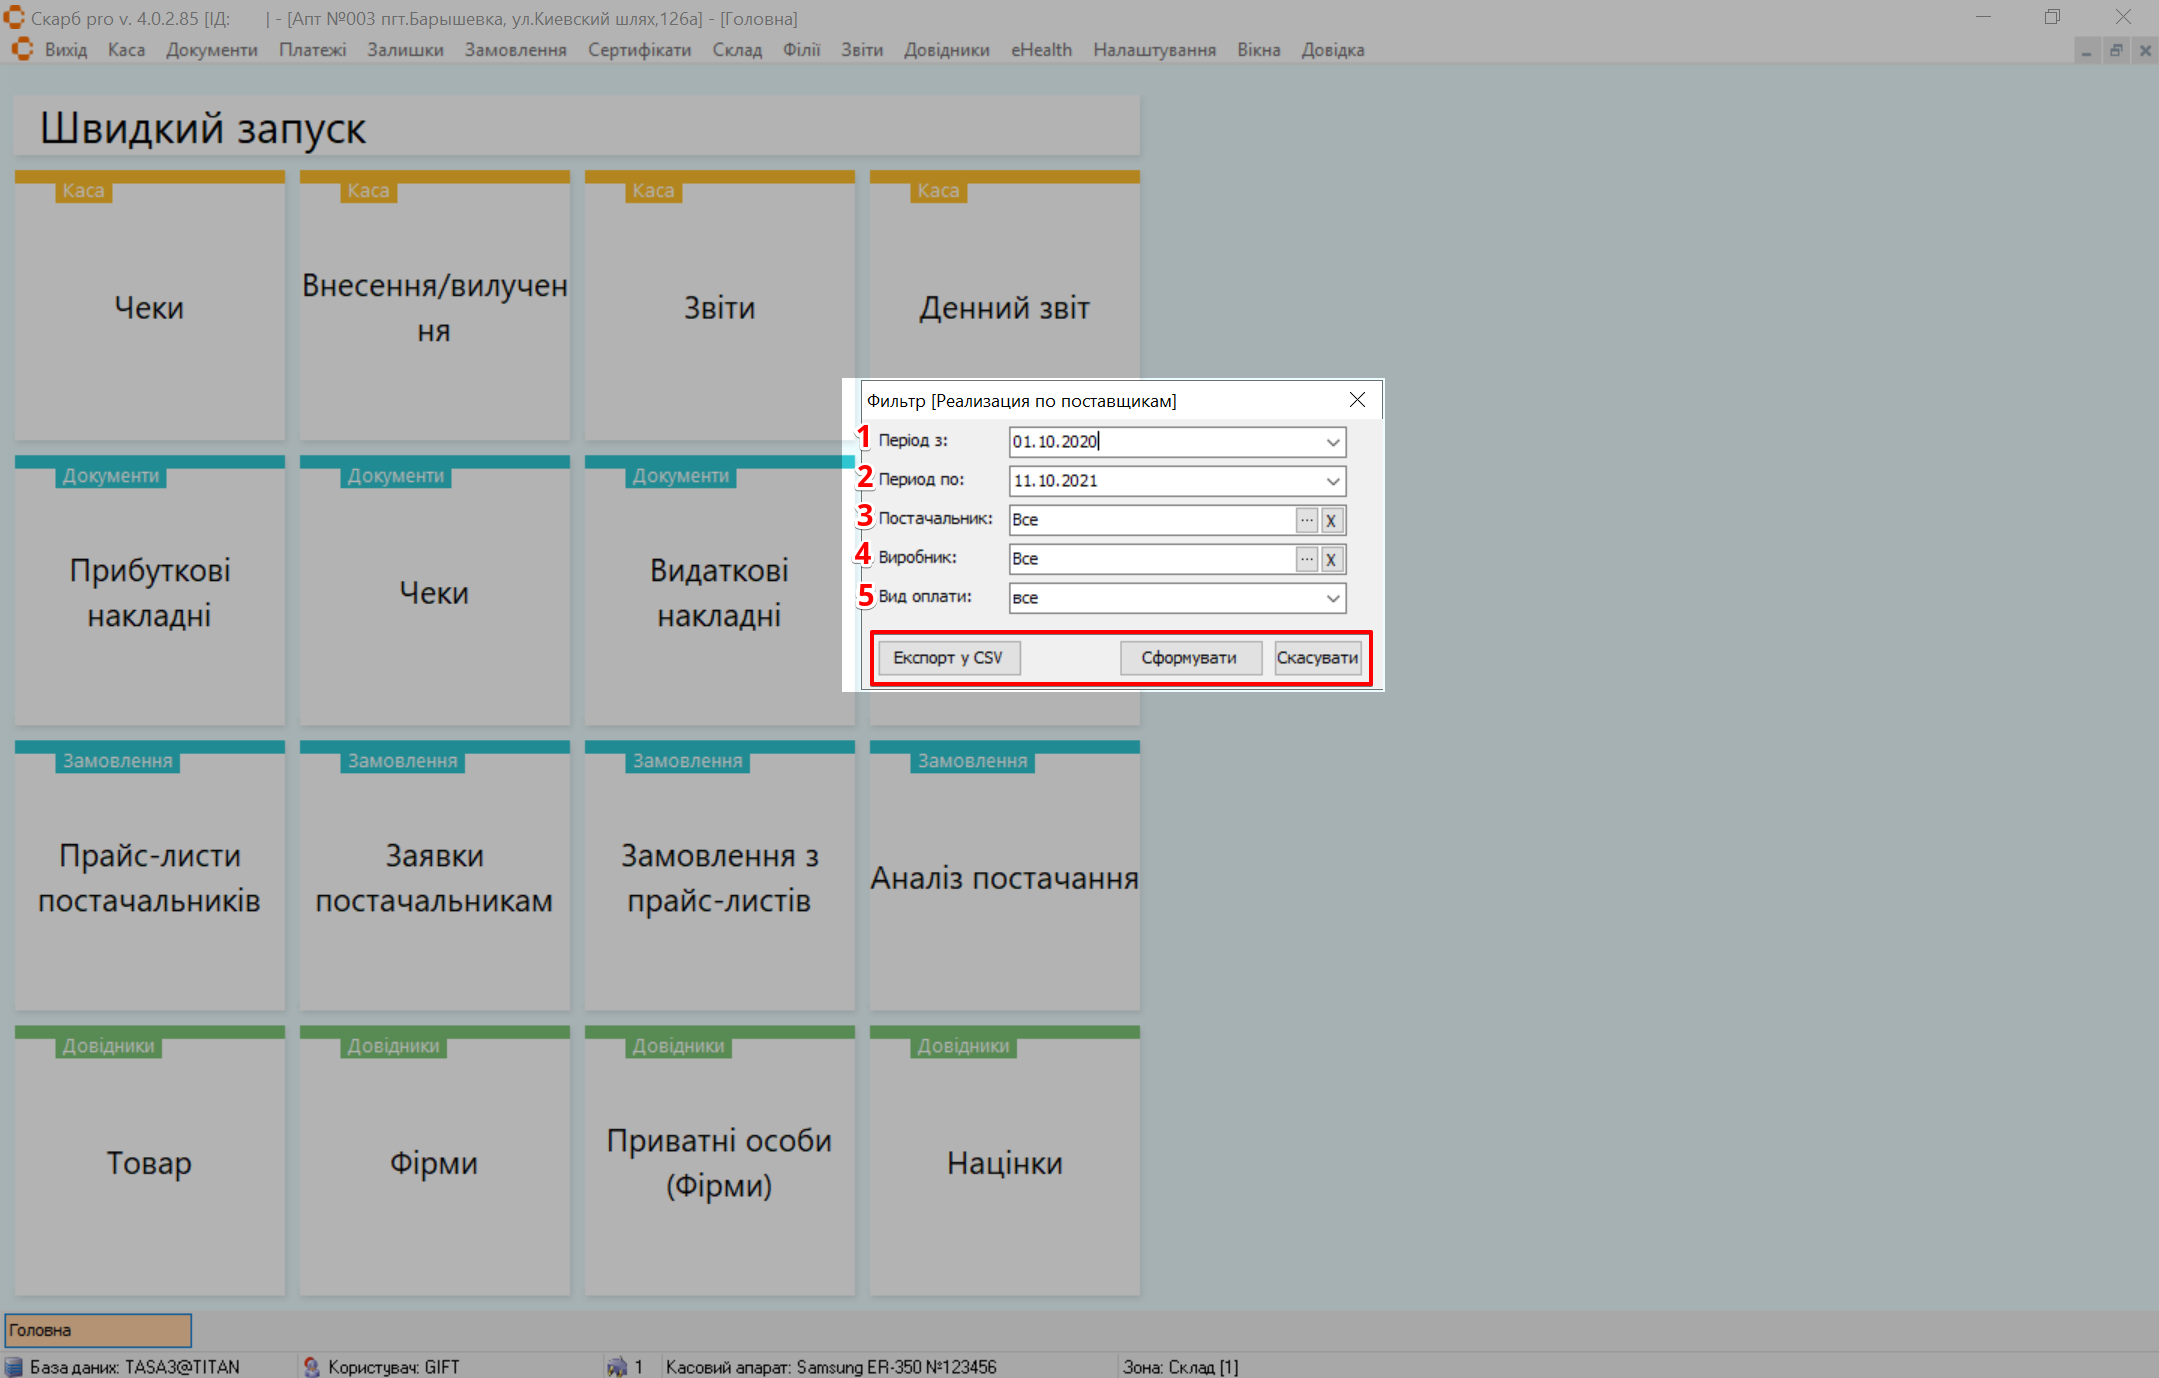
Task: Click the ellipsis button next to Постачальник
Action: 1306,520
